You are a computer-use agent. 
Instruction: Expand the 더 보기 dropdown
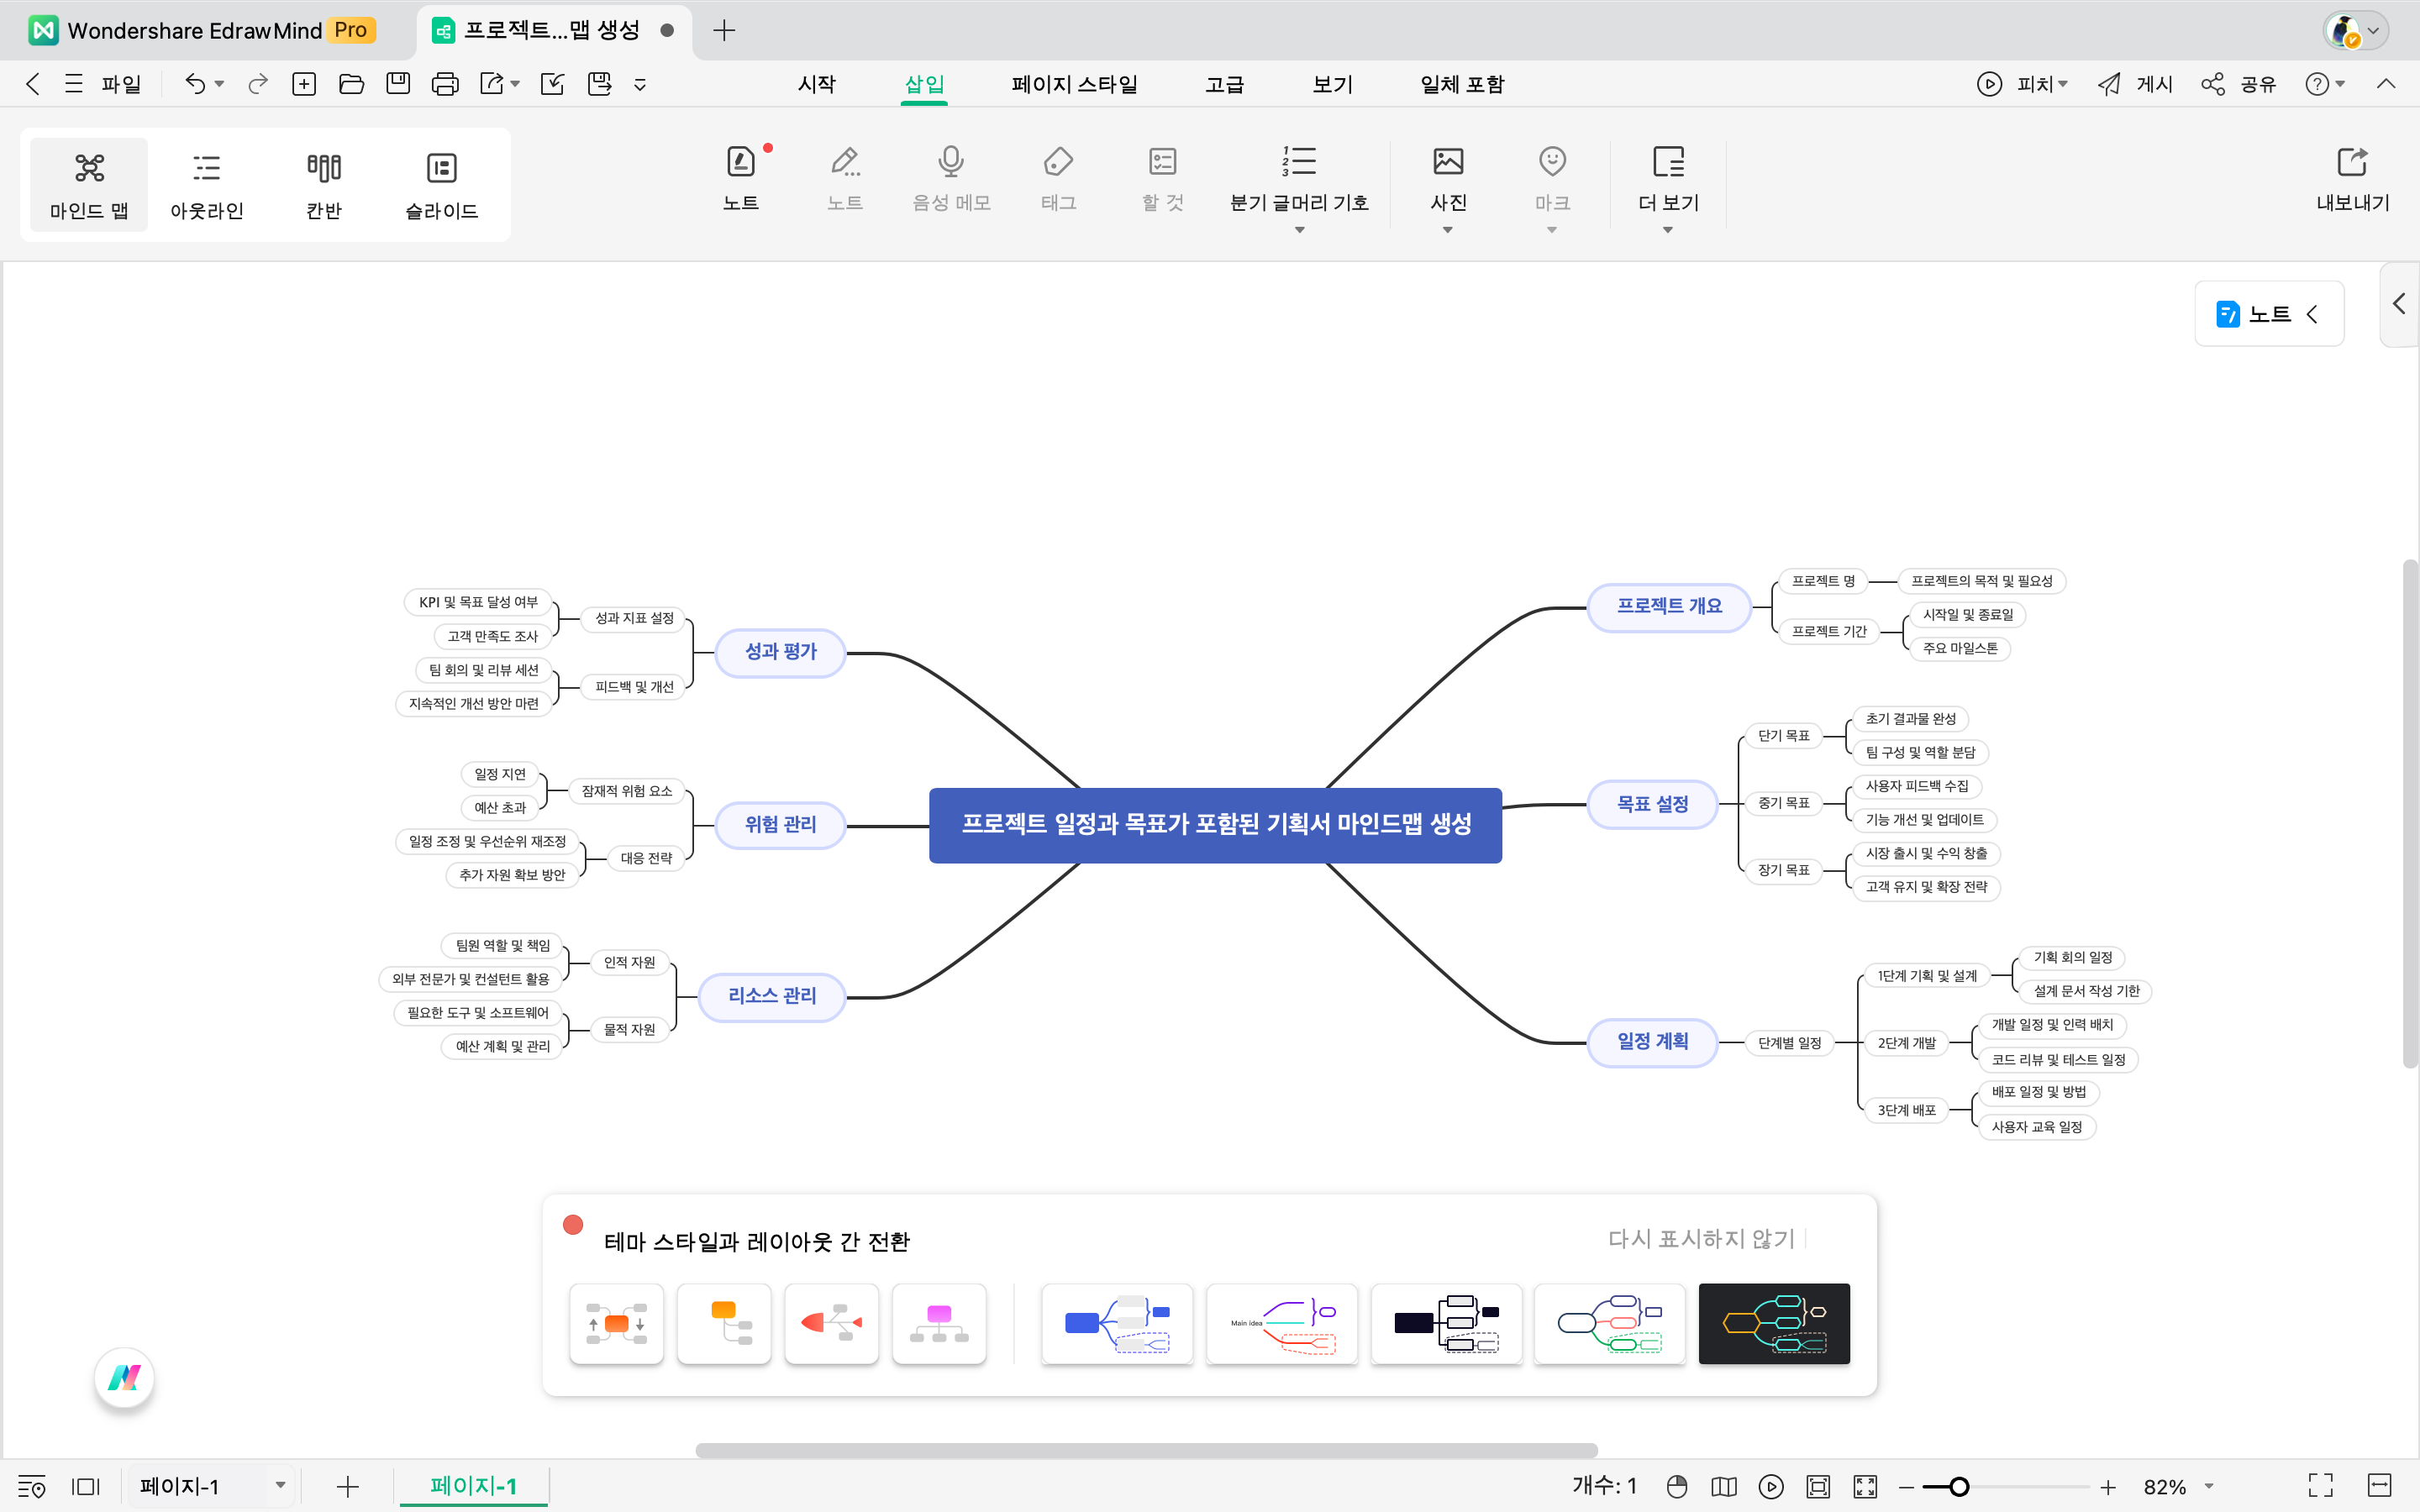[x=1667, y=230]
